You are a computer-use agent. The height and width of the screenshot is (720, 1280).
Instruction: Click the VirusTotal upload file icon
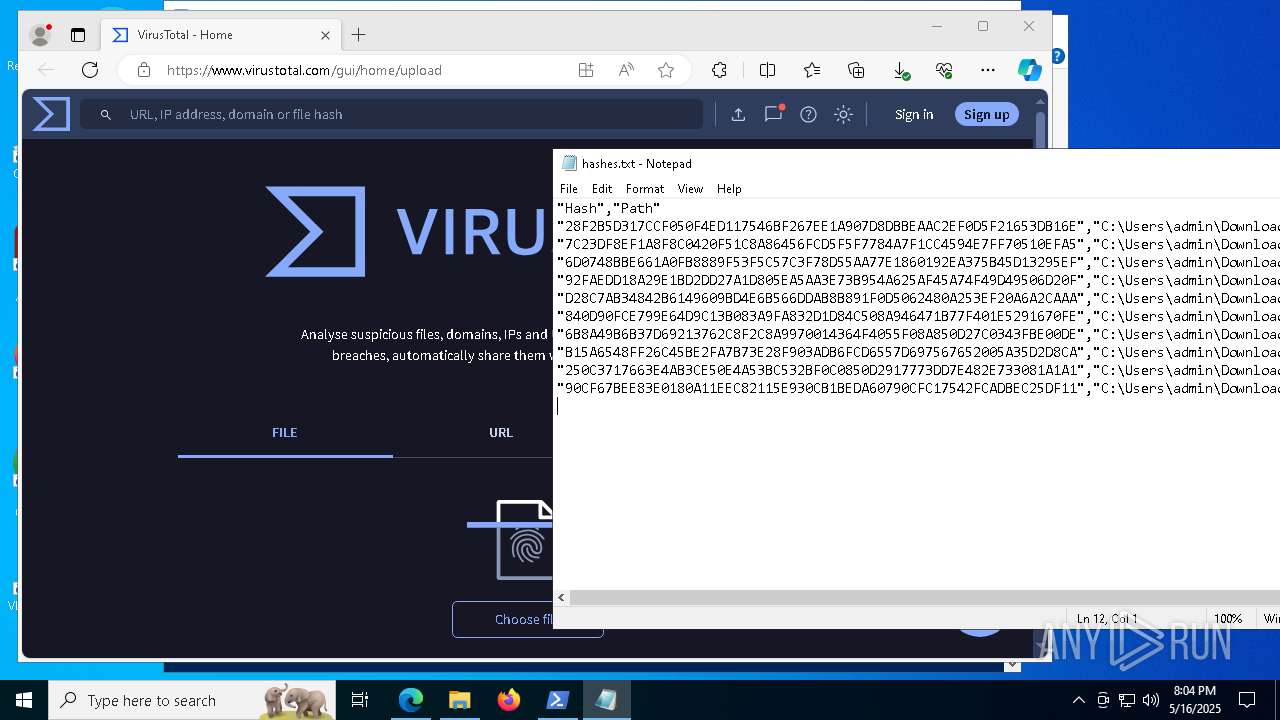point(738,114)
